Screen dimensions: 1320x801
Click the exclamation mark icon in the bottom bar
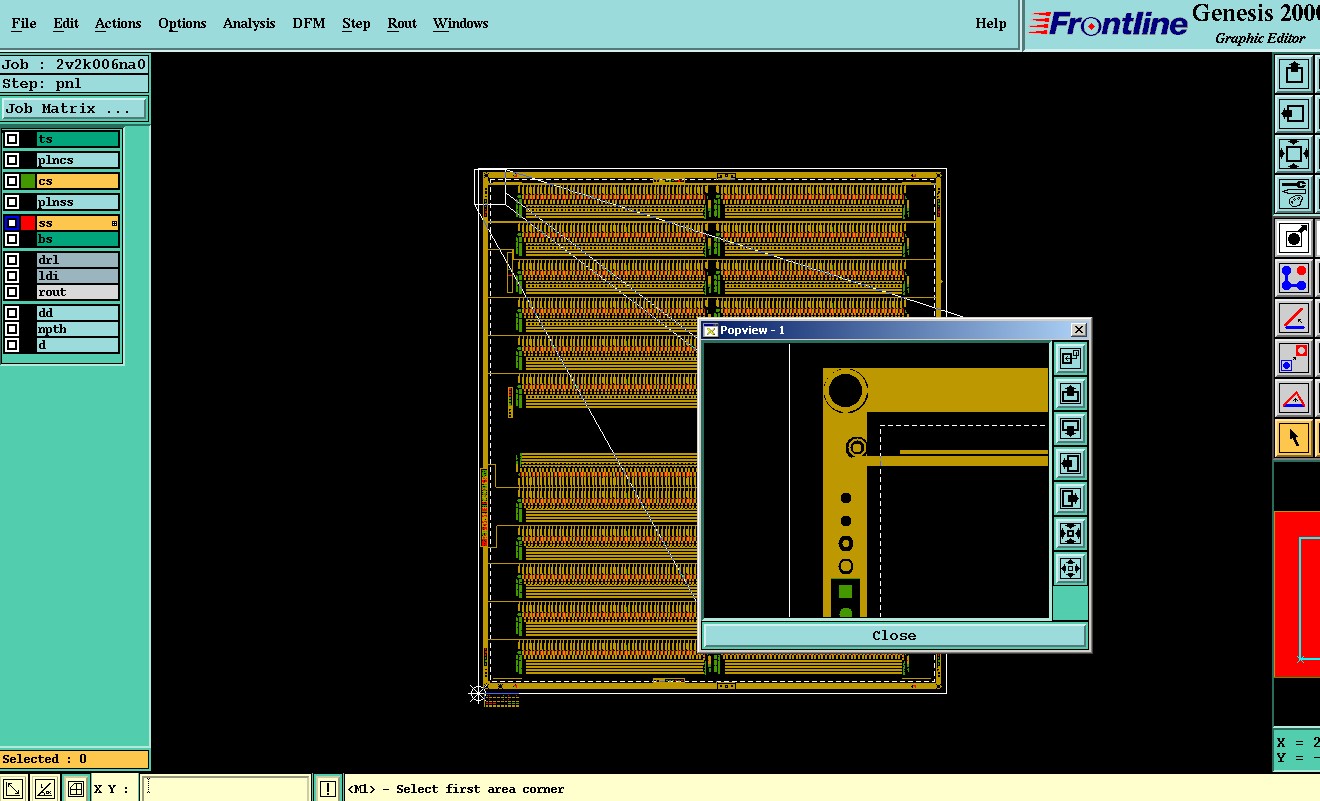pyautogui.click(x=328, y=789)
